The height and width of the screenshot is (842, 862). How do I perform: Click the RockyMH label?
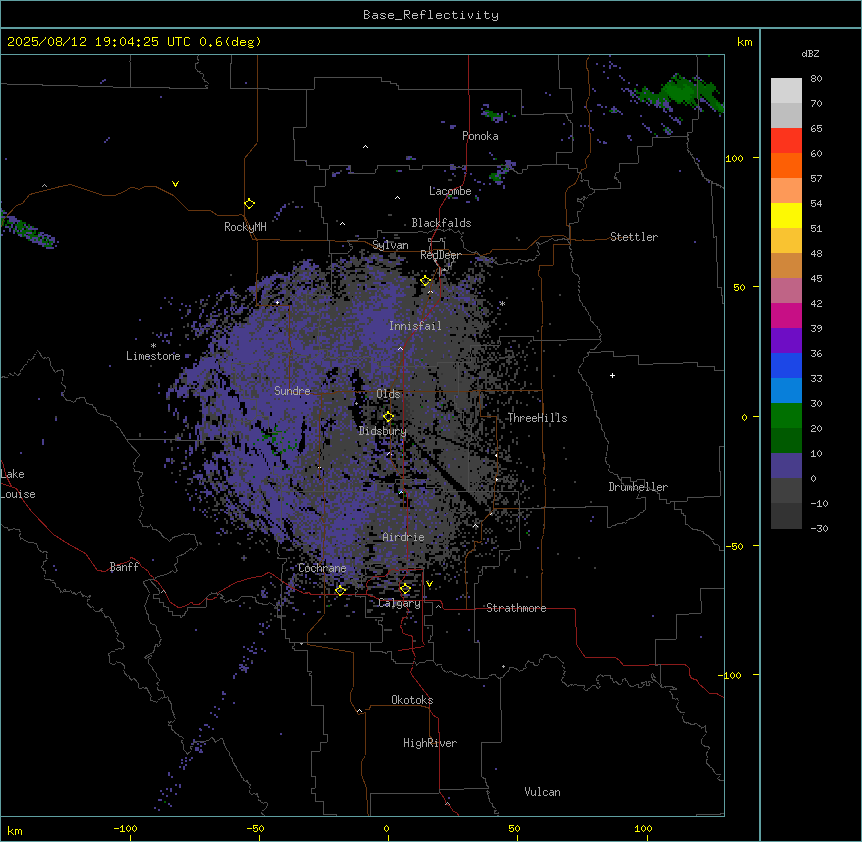[x=245, y=226]
